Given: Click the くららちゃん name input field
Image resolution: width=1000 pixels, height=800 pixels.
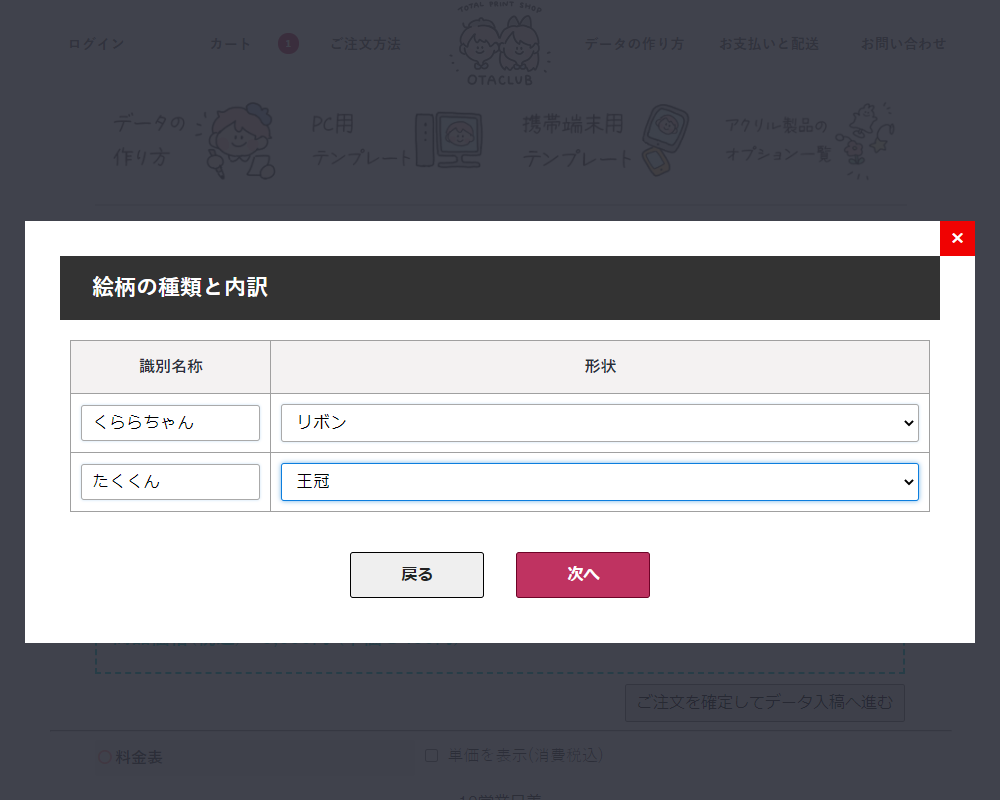Looking at the screenshot, I should [170, 422].
